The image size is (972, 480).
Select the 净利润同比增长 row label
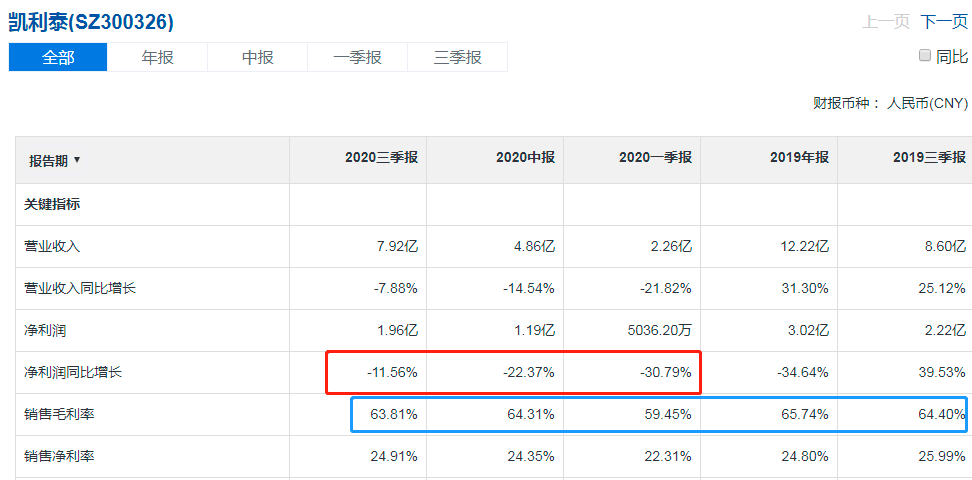[73, 373]
